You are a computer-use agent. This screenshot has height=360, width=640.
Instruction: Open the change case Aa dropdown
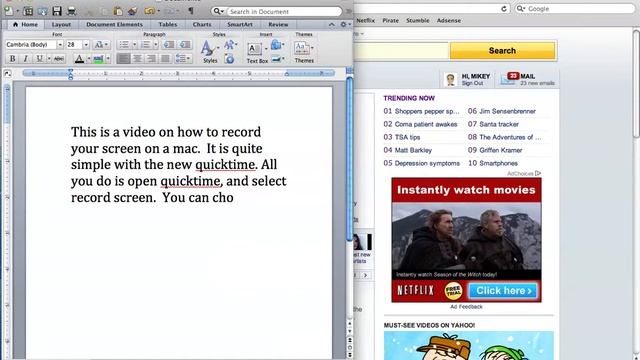(x=101, y=44)
